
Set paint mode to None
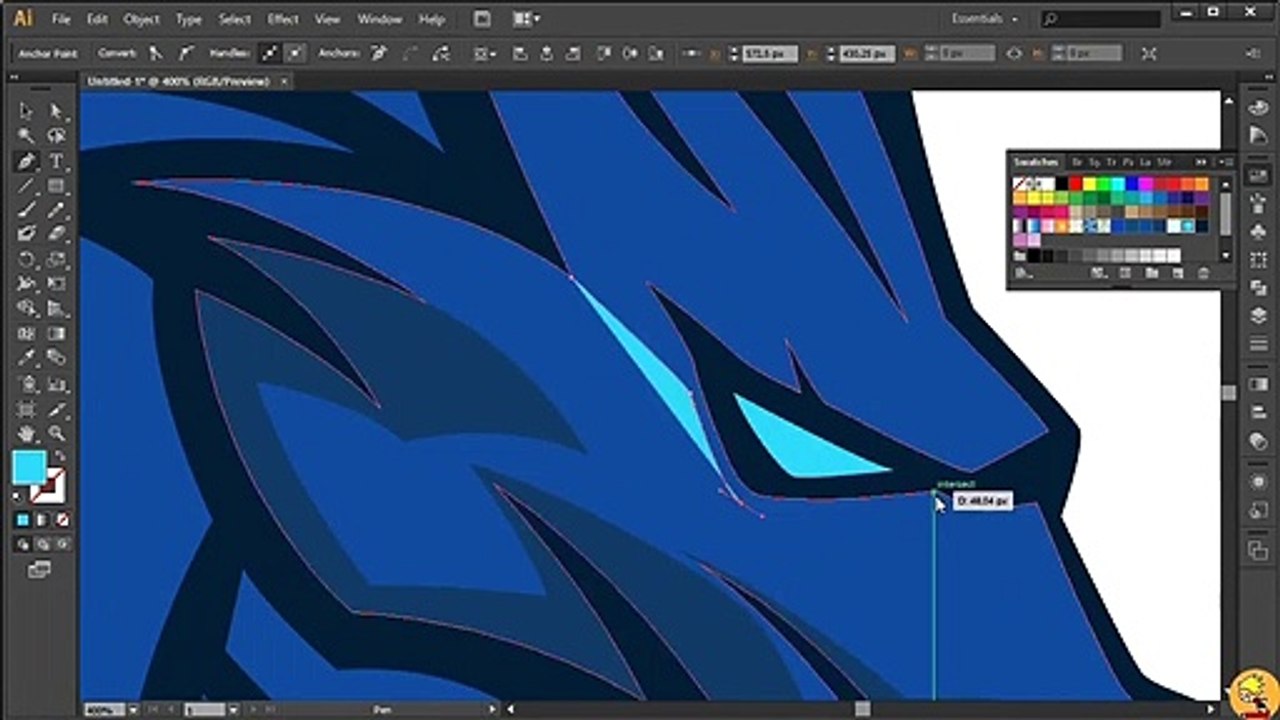[x=62, y=520]
